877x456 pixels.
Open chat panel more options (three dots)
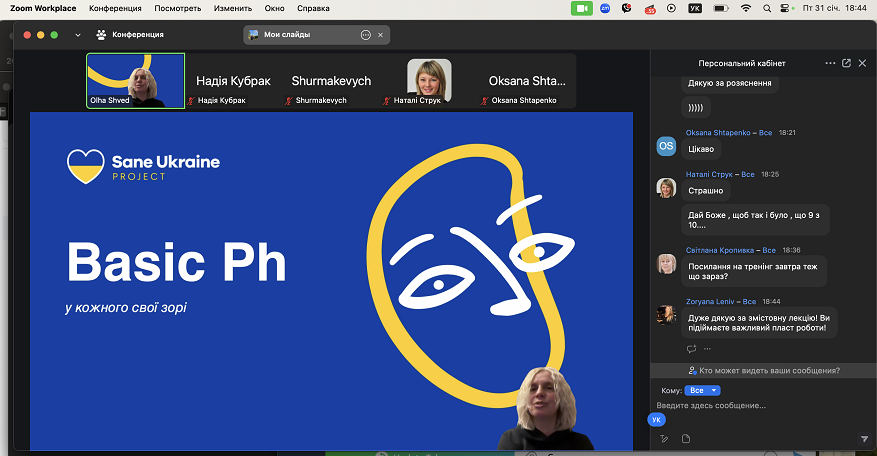[830, 63]
